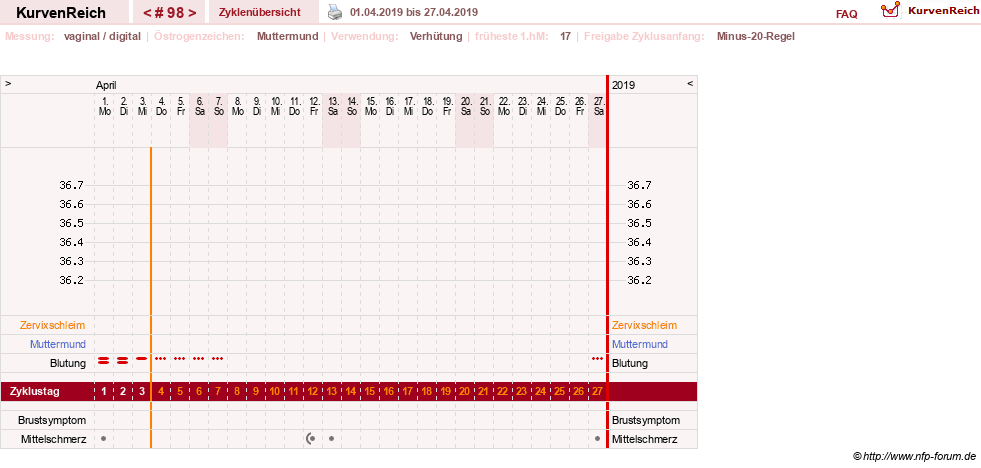Click the Mittelschmerz crescent symbol on April 12
Viewport: 981px width, 468px height.
[311, 439]
